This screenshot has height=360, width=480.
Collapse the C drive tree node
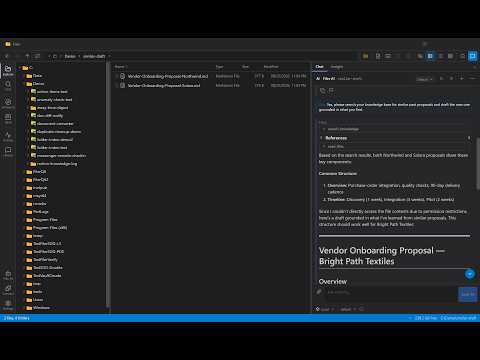(20, 68)
